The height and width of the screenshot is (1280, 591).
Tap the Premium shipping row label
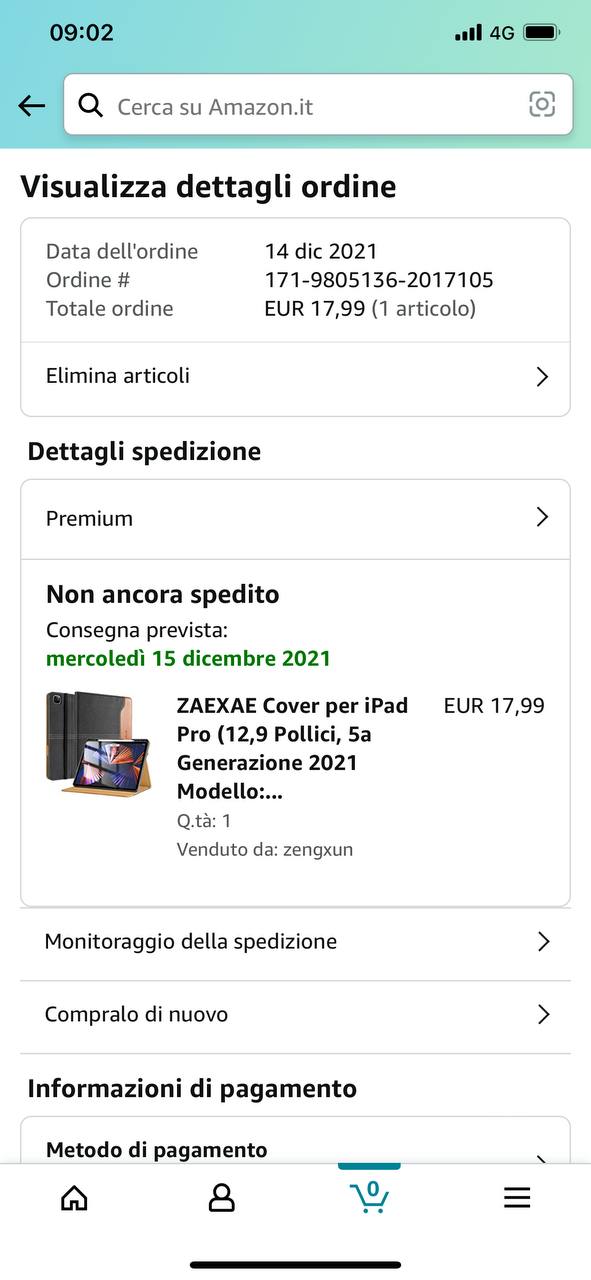tap(89, 518)
